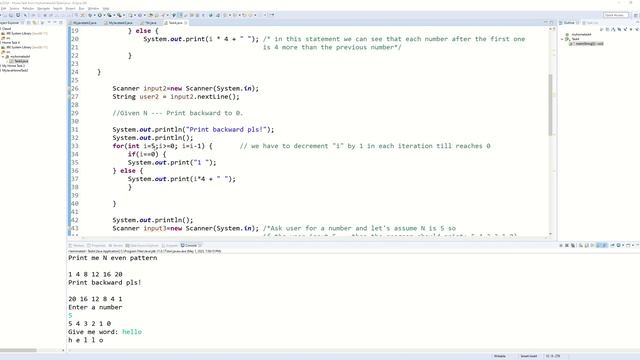Viewport: 640px width, 360px height.
Task: Open the Source menu
Action: [14, 8]
